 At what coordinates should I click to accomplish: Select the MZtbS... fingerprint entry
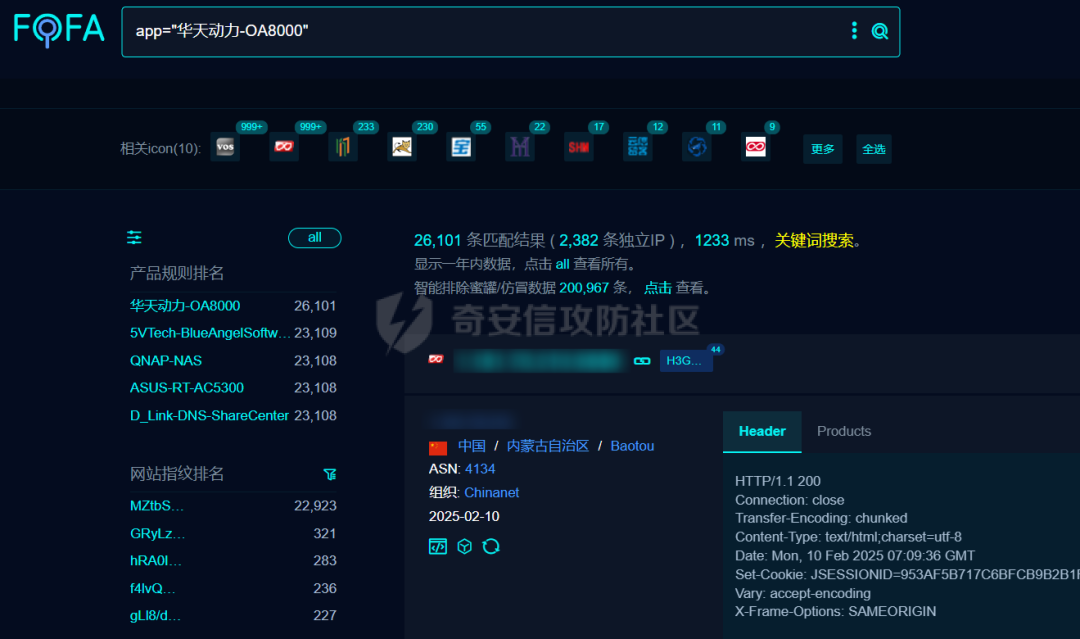157,506
